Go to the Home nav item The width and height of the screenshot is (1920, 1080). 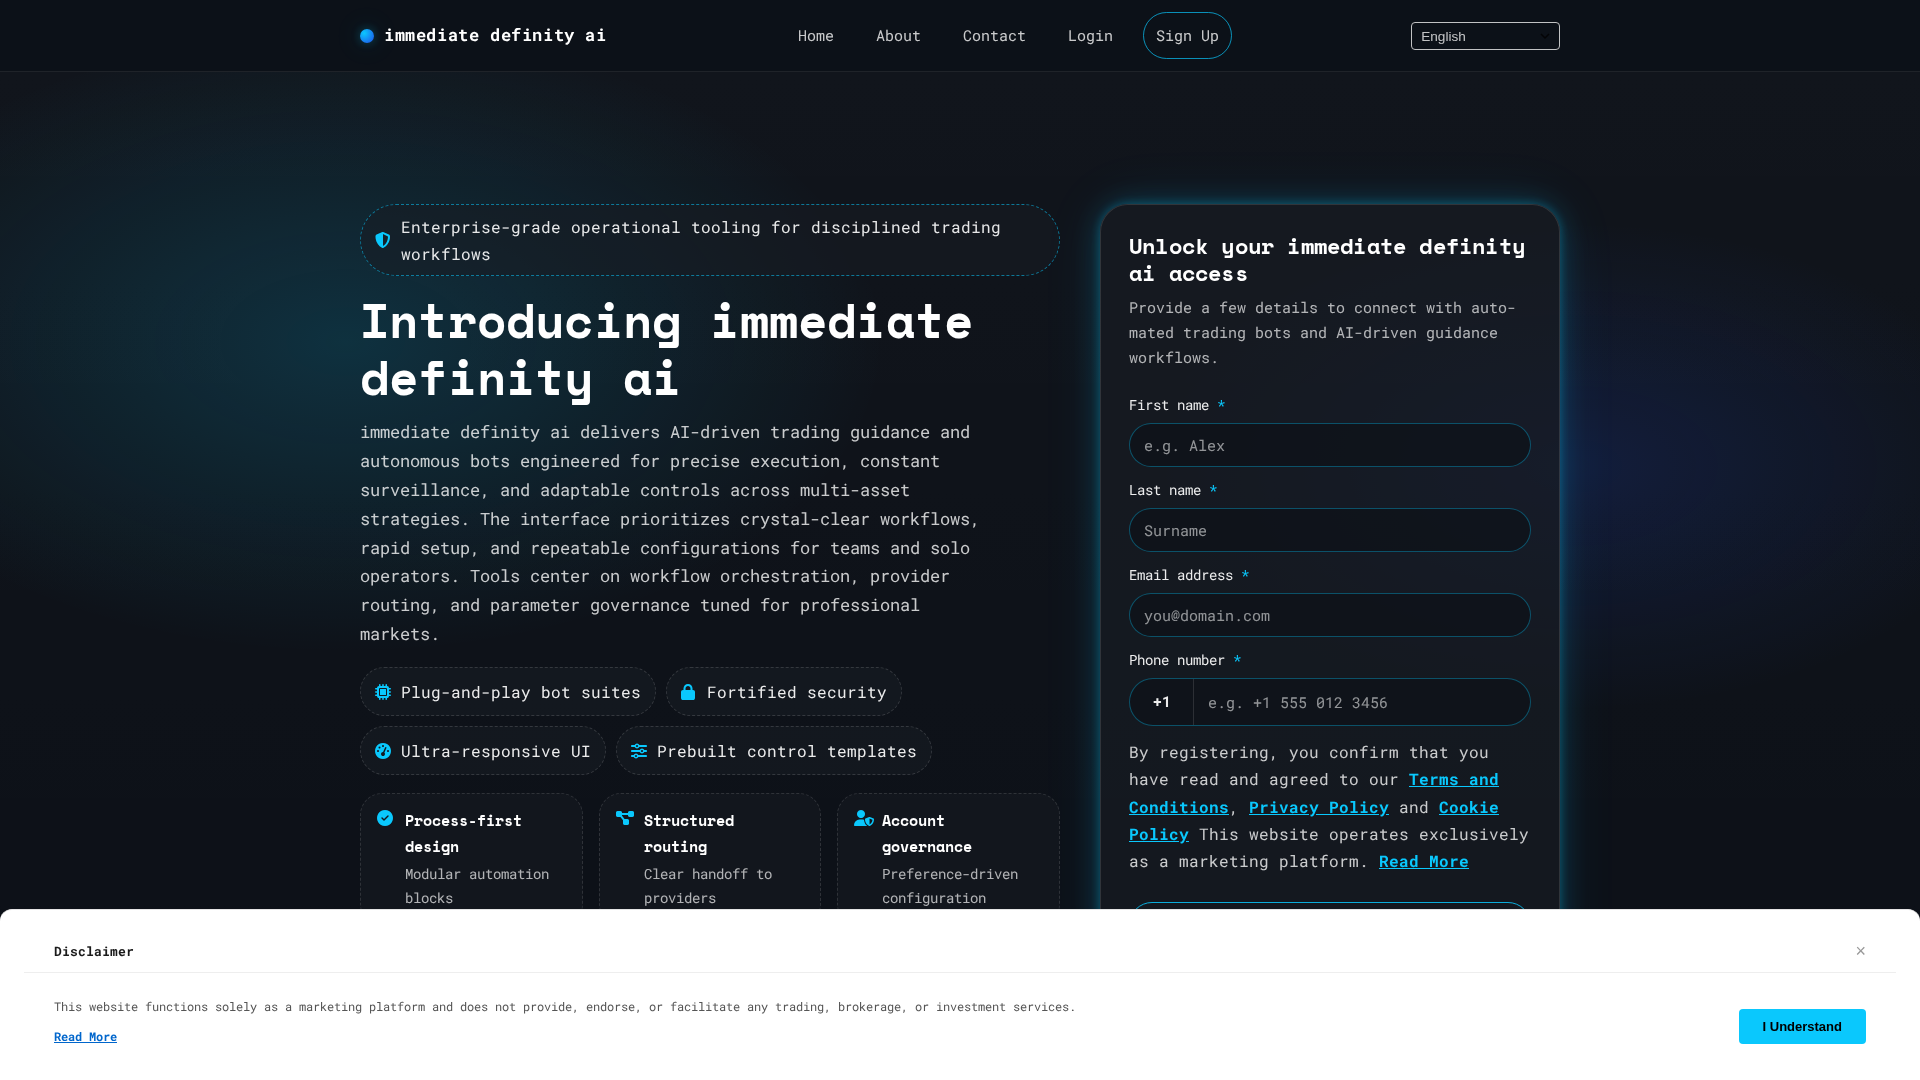816,36
